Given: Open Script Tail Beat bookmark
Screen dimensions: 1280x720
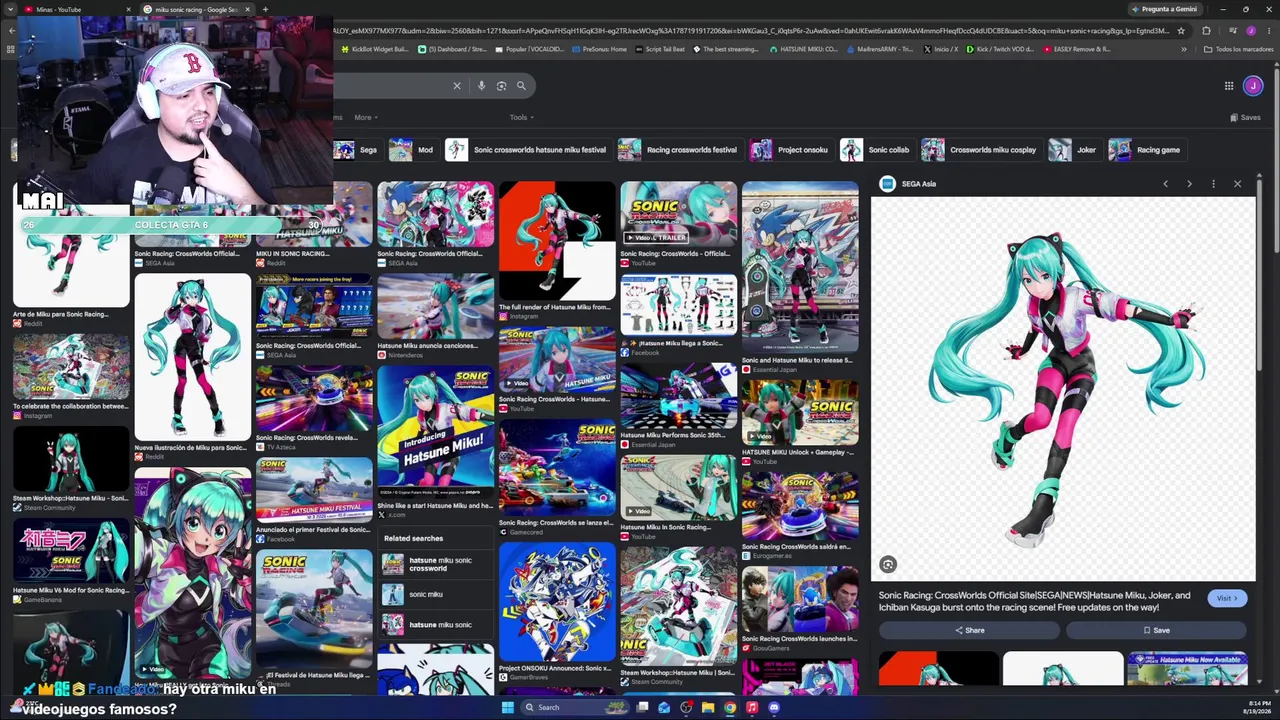Looking at the screenshot, I should coord(660,49).
